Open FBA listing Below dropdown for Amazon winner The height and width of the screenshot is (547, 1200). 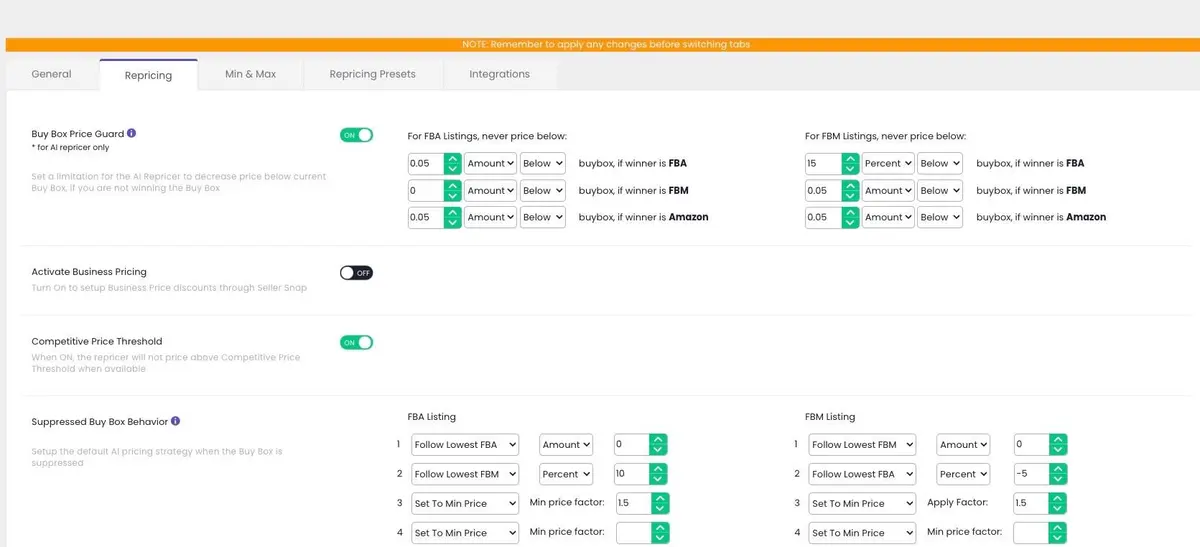[x=543, y=217]
